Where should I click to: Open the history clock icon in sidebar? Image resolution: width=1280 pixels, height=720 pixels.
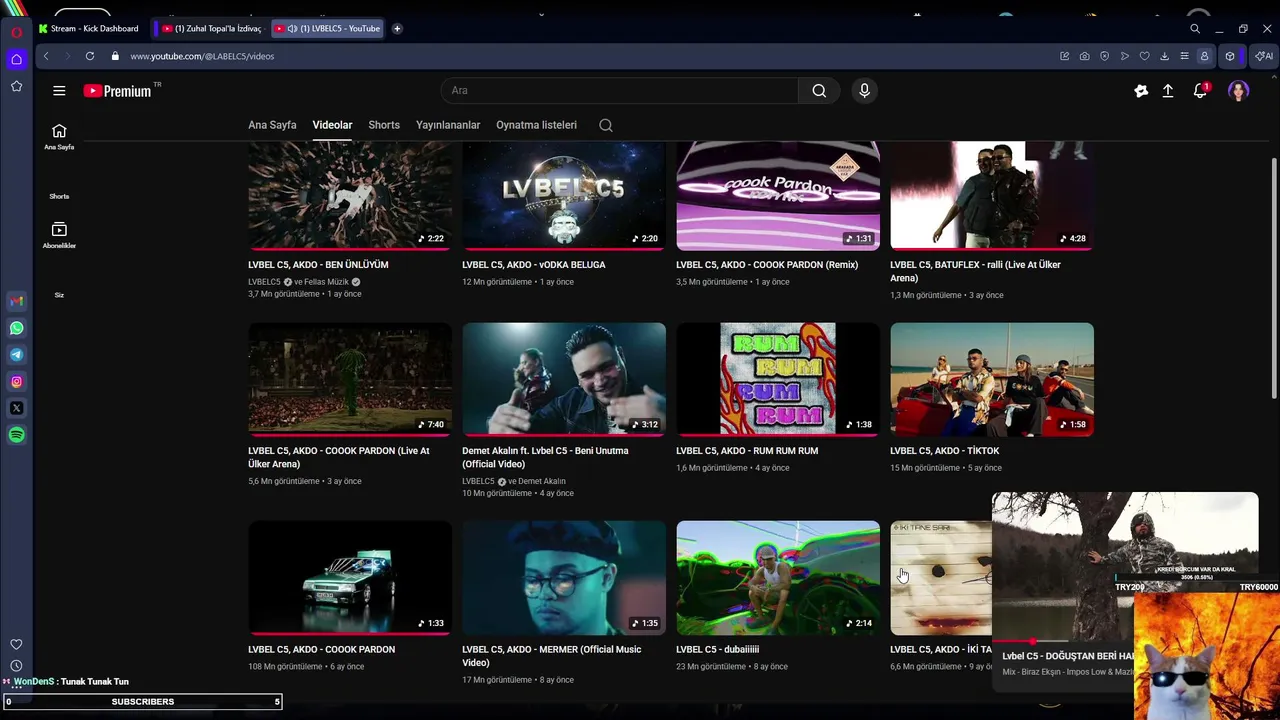16,666
